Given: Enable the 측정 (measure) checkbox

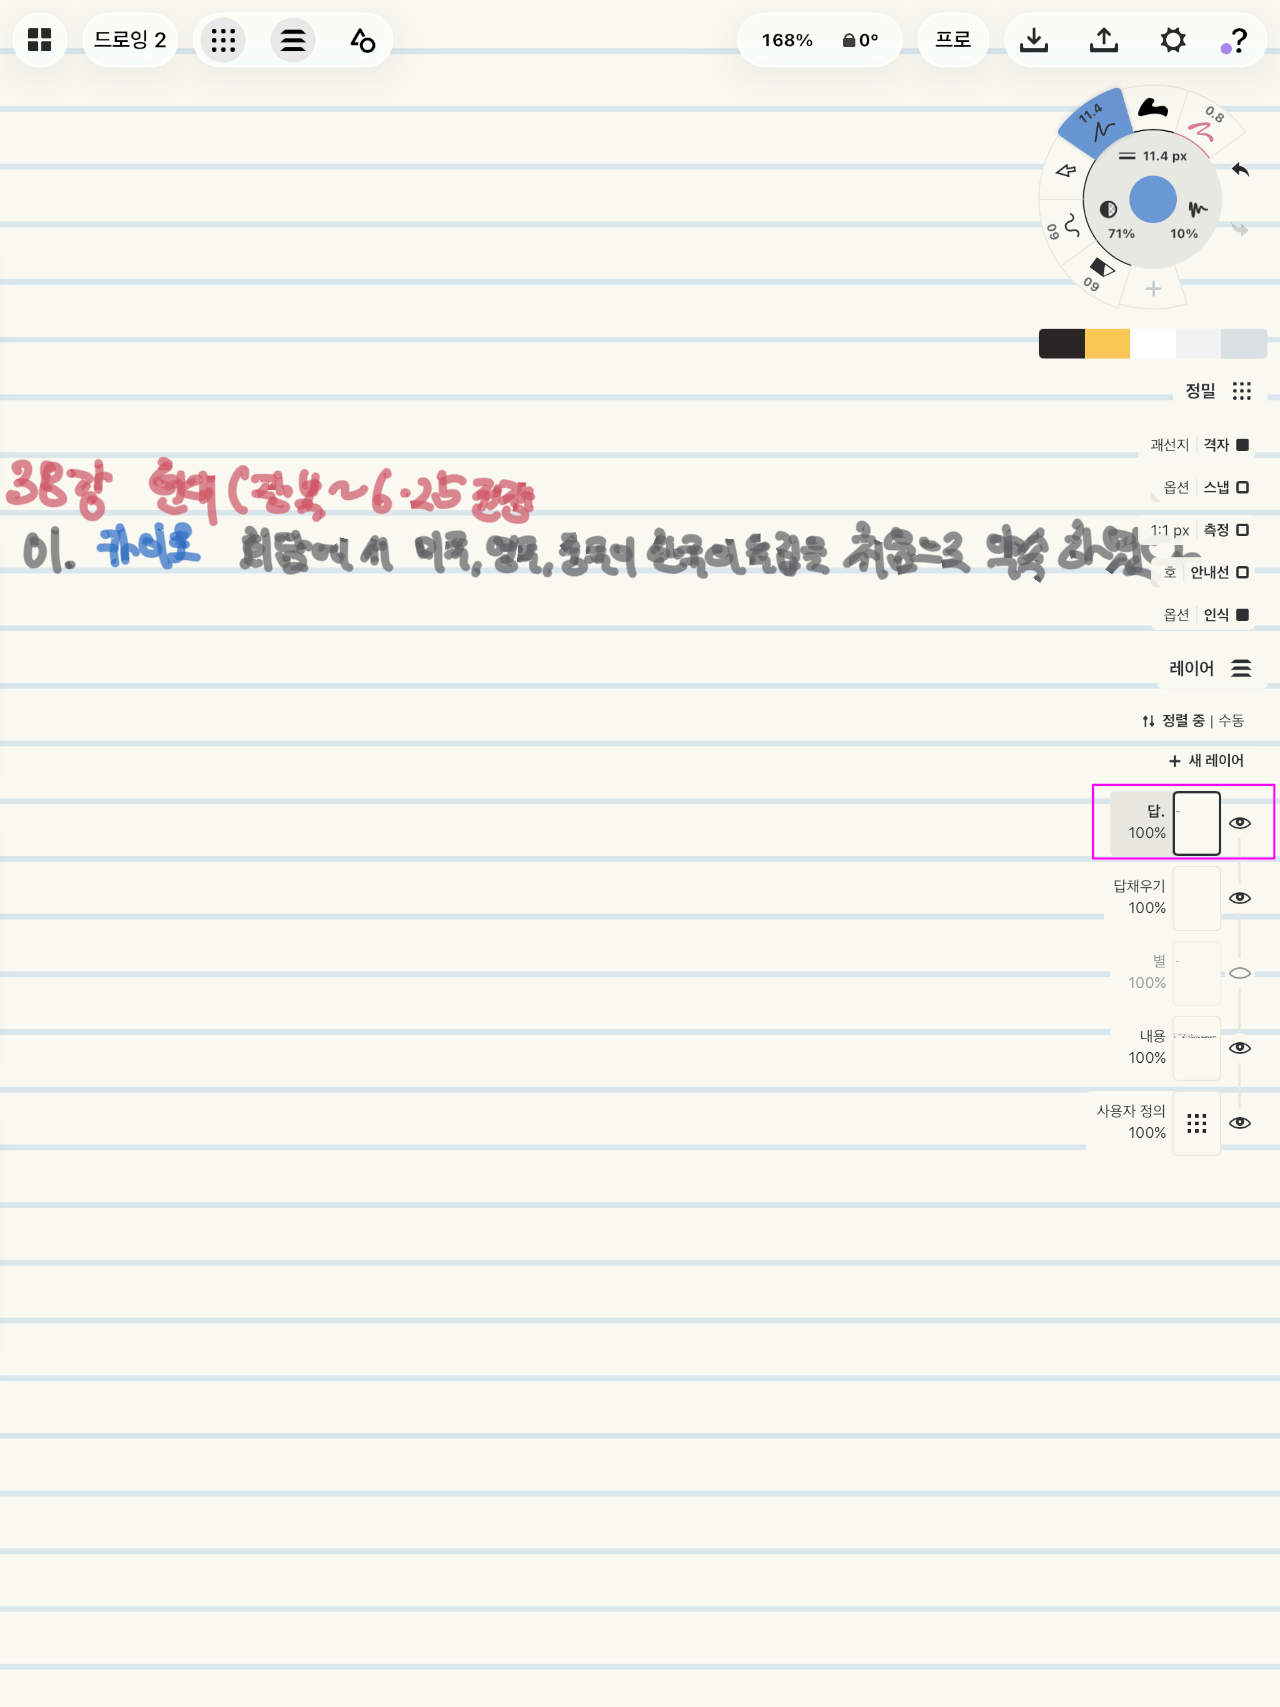Looking at the screenshot, I should point(1242,530).
